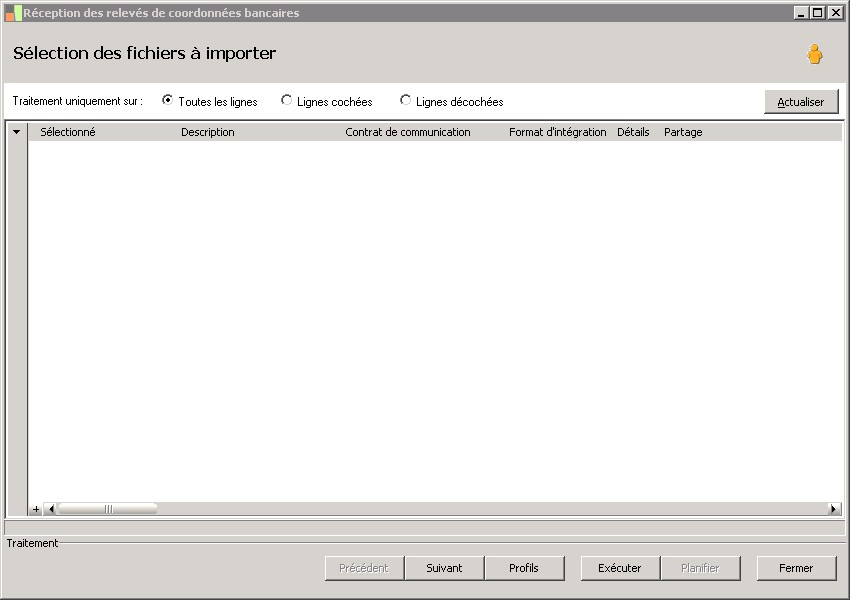Click the application icon in title bar
This screenshot has height=600, width=850.
[13, 13]
